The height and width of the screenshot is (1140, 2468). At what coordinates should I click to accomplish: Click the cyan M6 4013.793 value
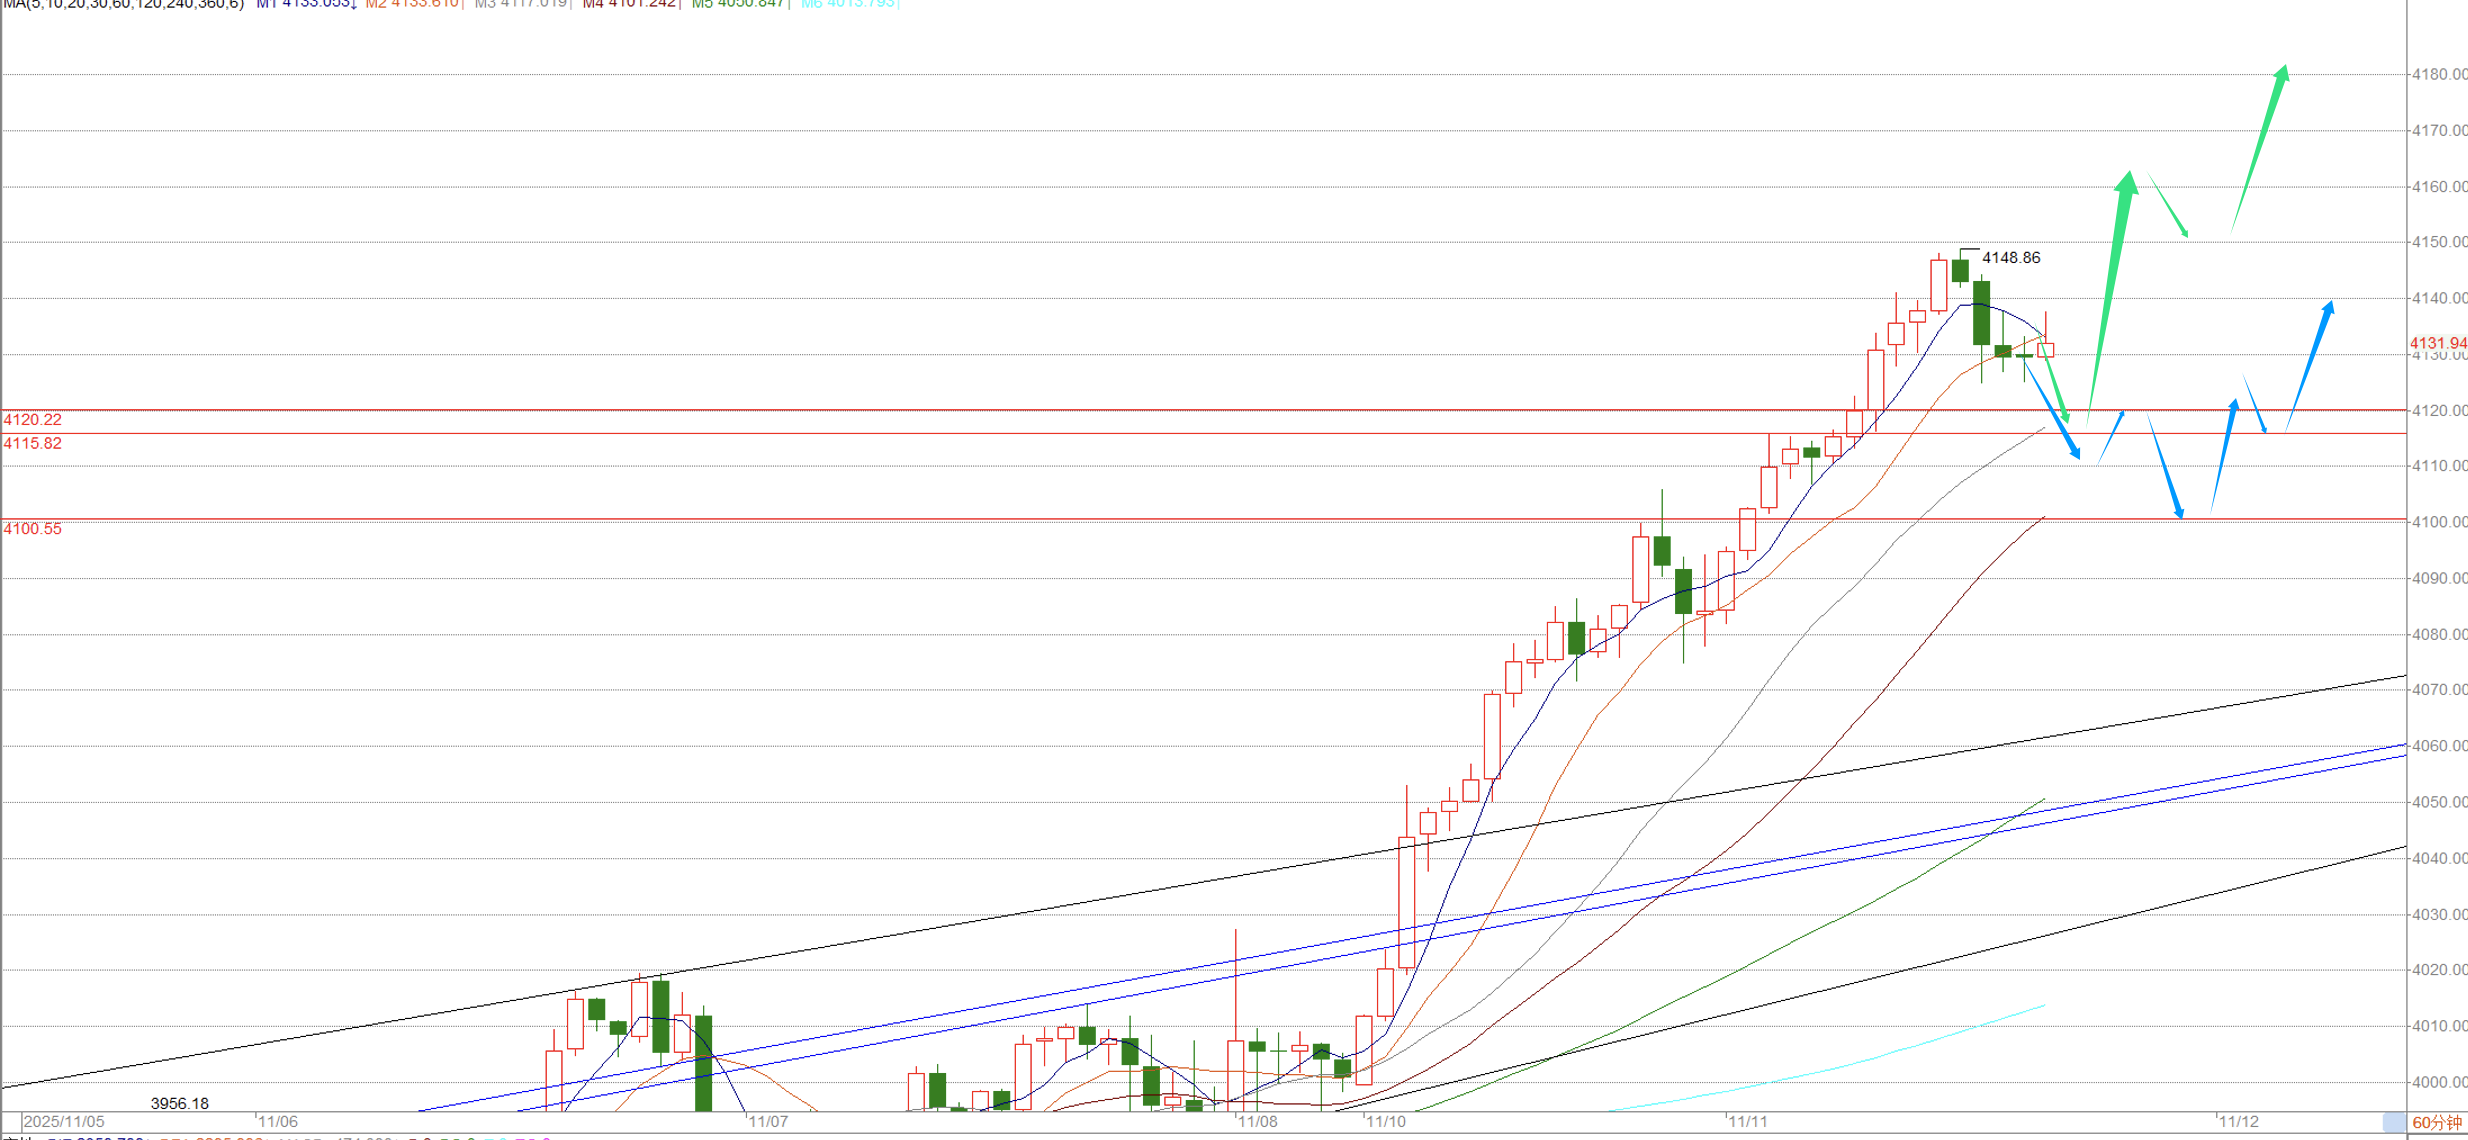848,4
